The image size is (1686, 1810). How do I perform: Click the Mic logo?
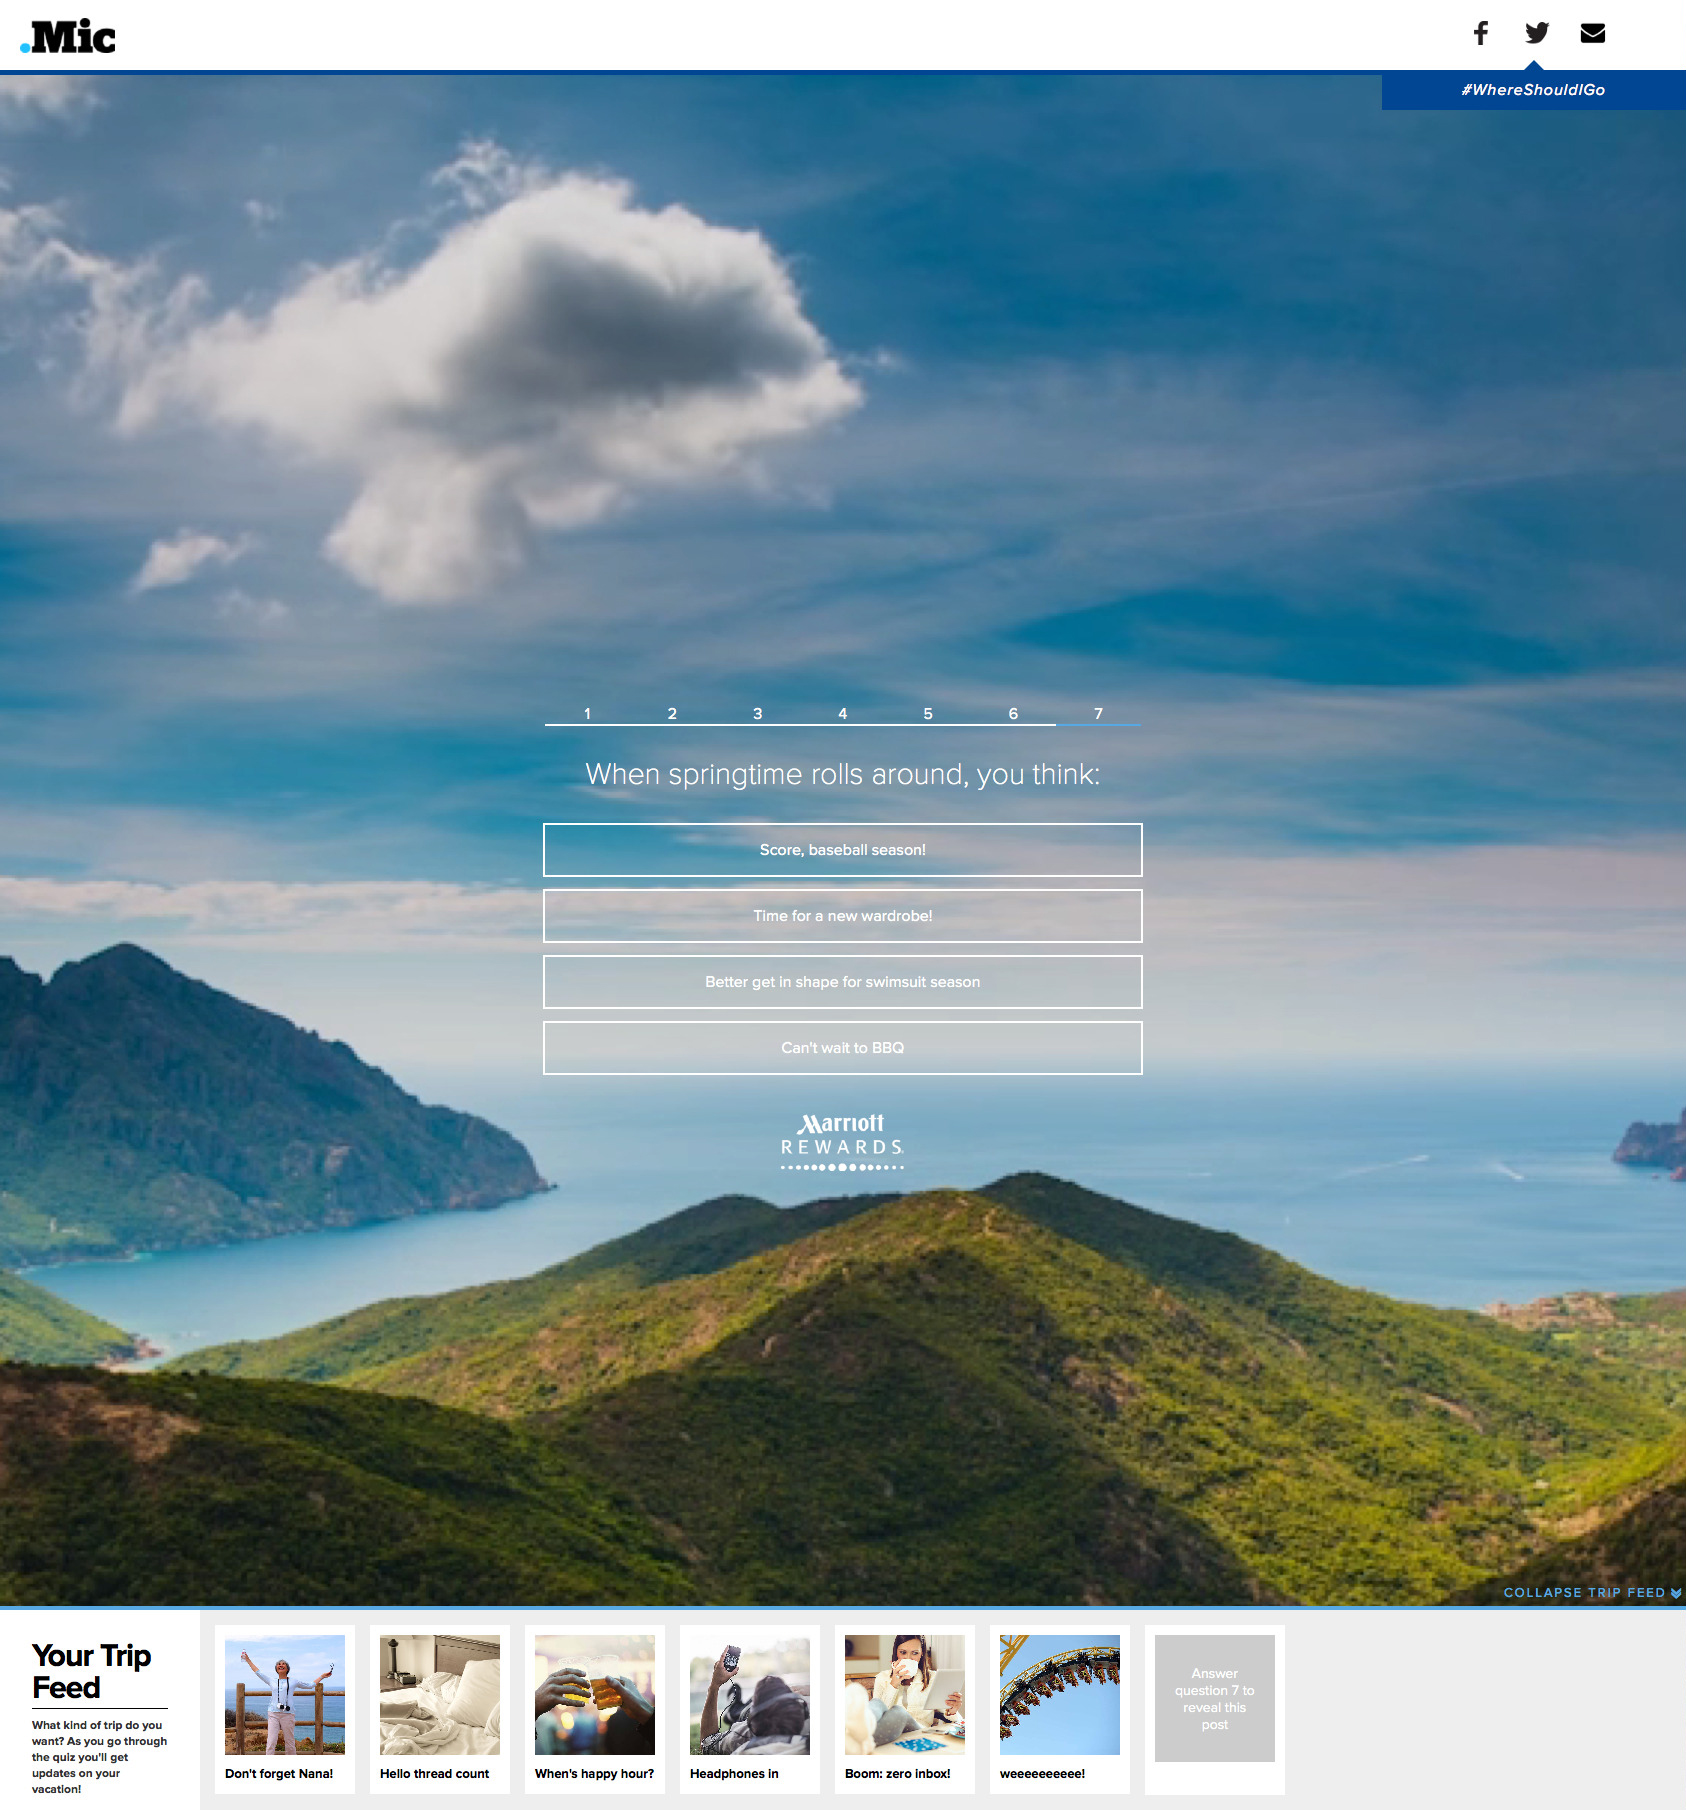[68, 37]
